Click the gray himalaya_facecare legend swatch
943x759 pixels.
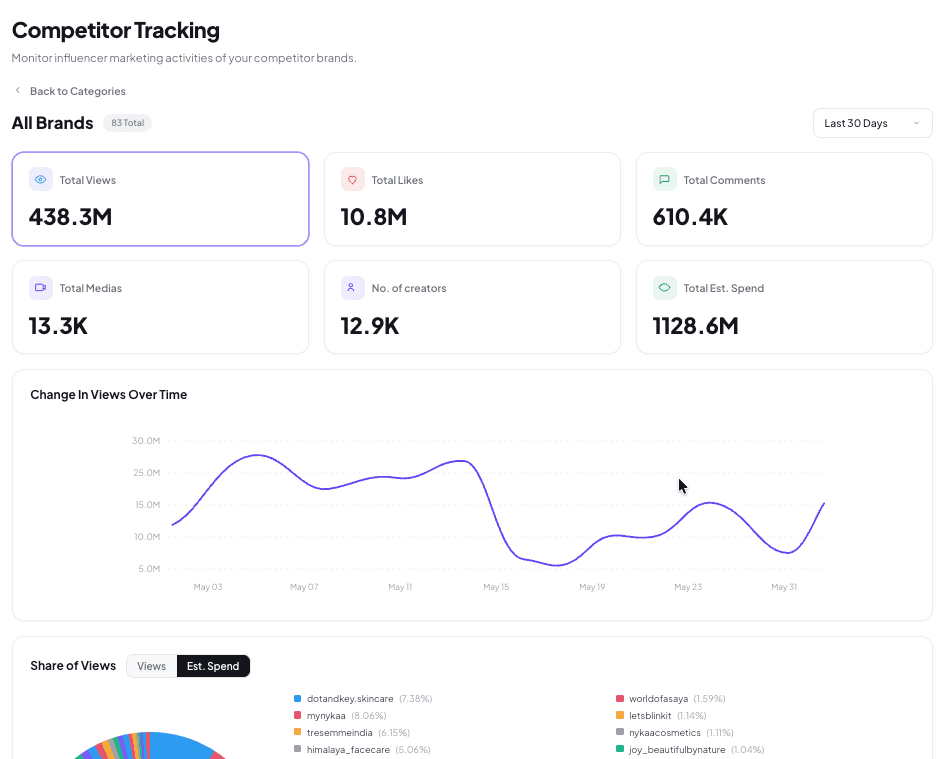click(x=297, y=749)
